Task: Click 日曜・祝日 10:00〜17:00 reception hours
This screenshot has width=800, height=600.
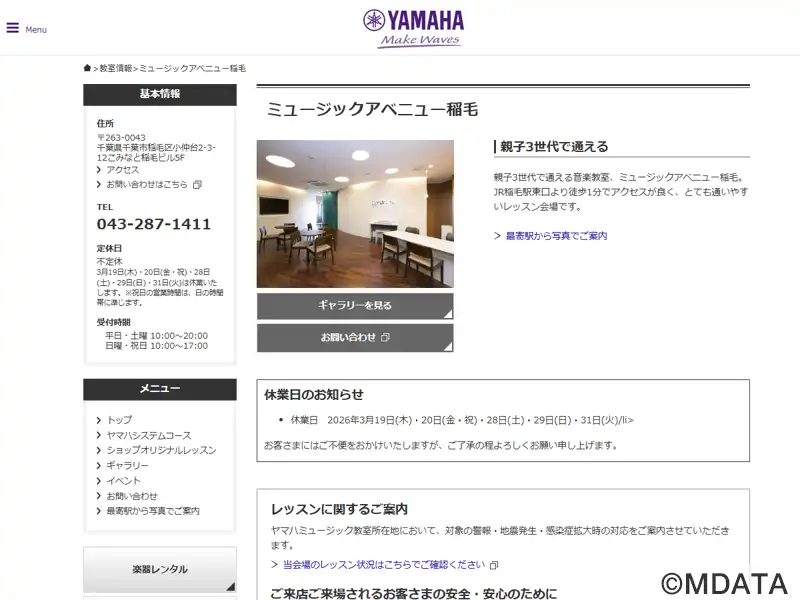Action: click(x=157, y=345)
